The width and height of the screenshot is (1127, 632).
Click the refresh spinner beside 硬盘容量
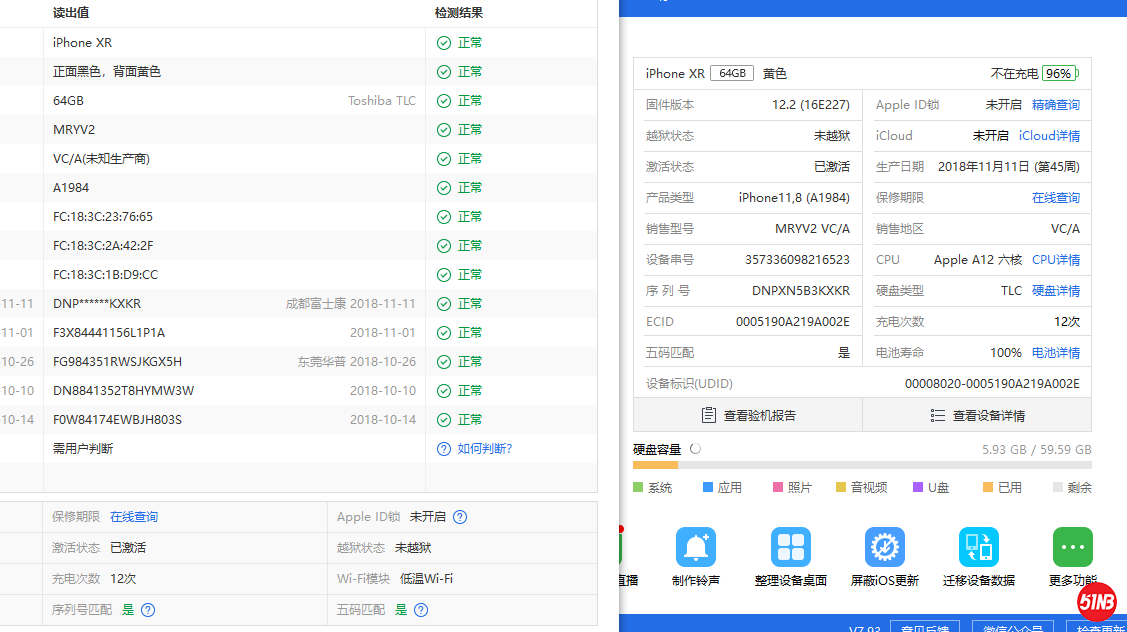tap(696, 450)
